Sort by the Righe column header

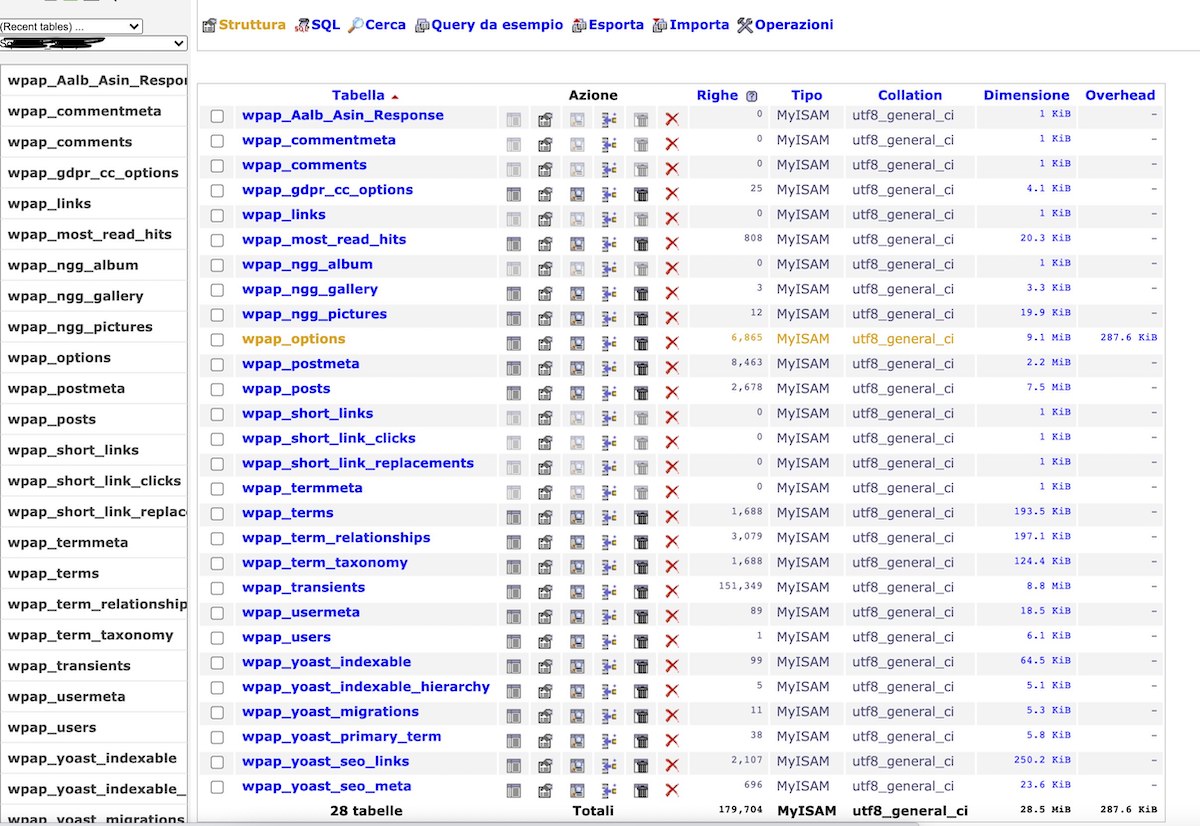[x=717, y=95]
